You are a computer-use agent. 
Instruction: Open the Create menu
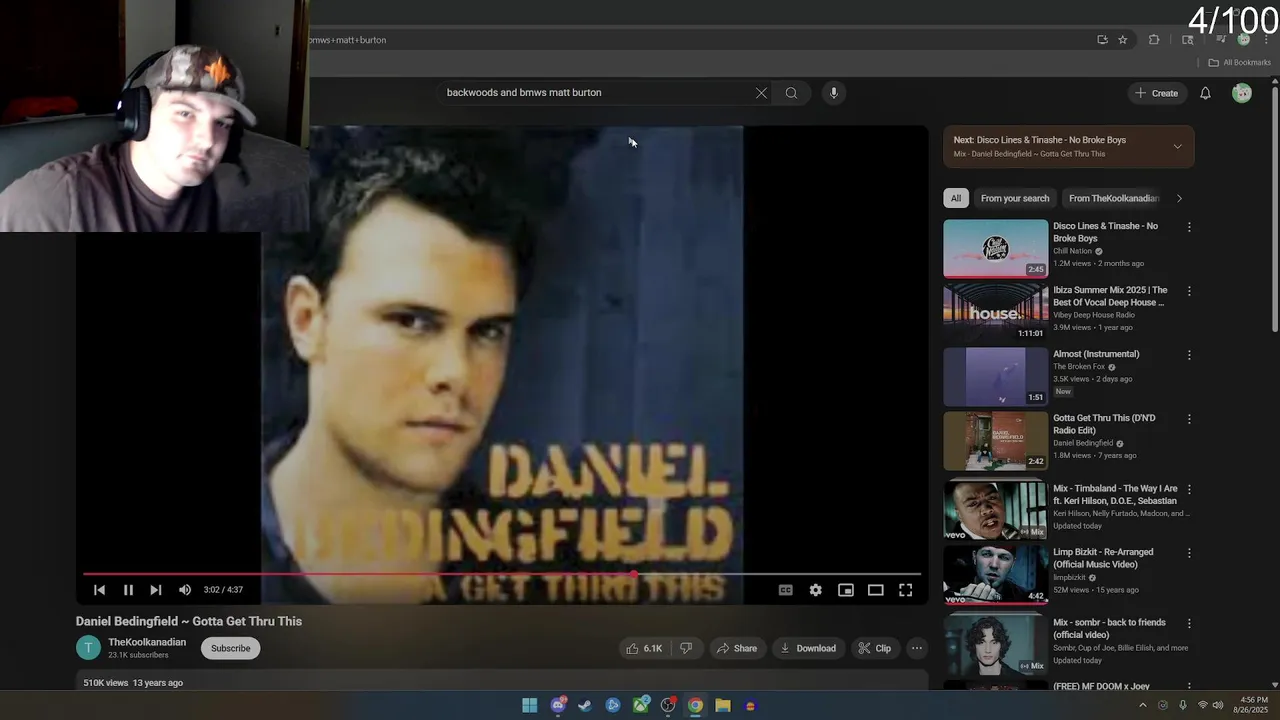point(1156,93)
